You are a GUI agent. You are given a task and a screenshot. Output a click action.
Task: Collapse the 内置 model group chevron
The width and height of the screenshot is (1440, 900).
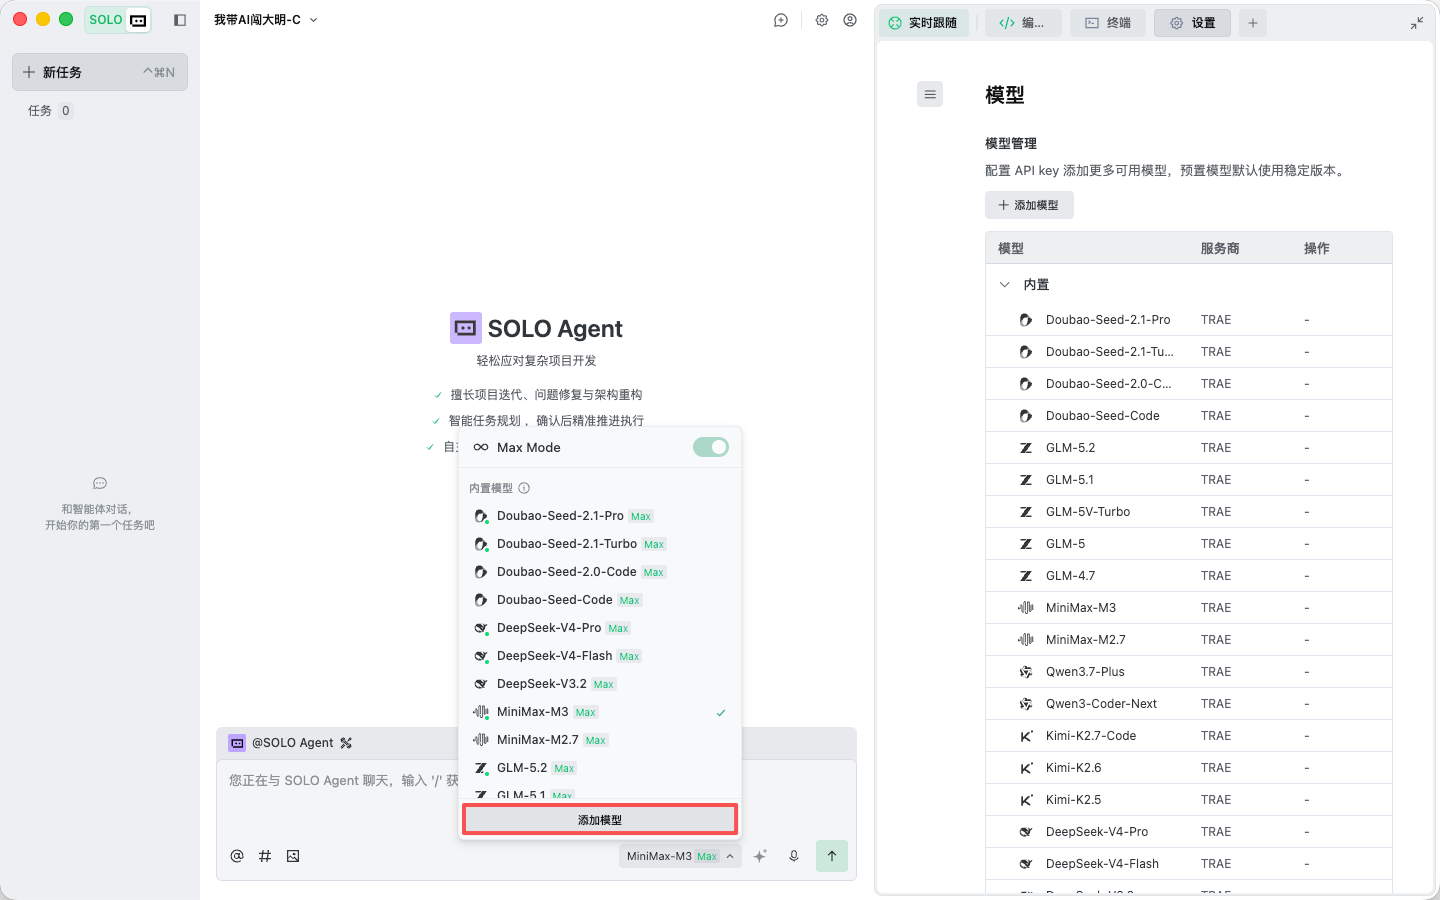(1005, 285)
